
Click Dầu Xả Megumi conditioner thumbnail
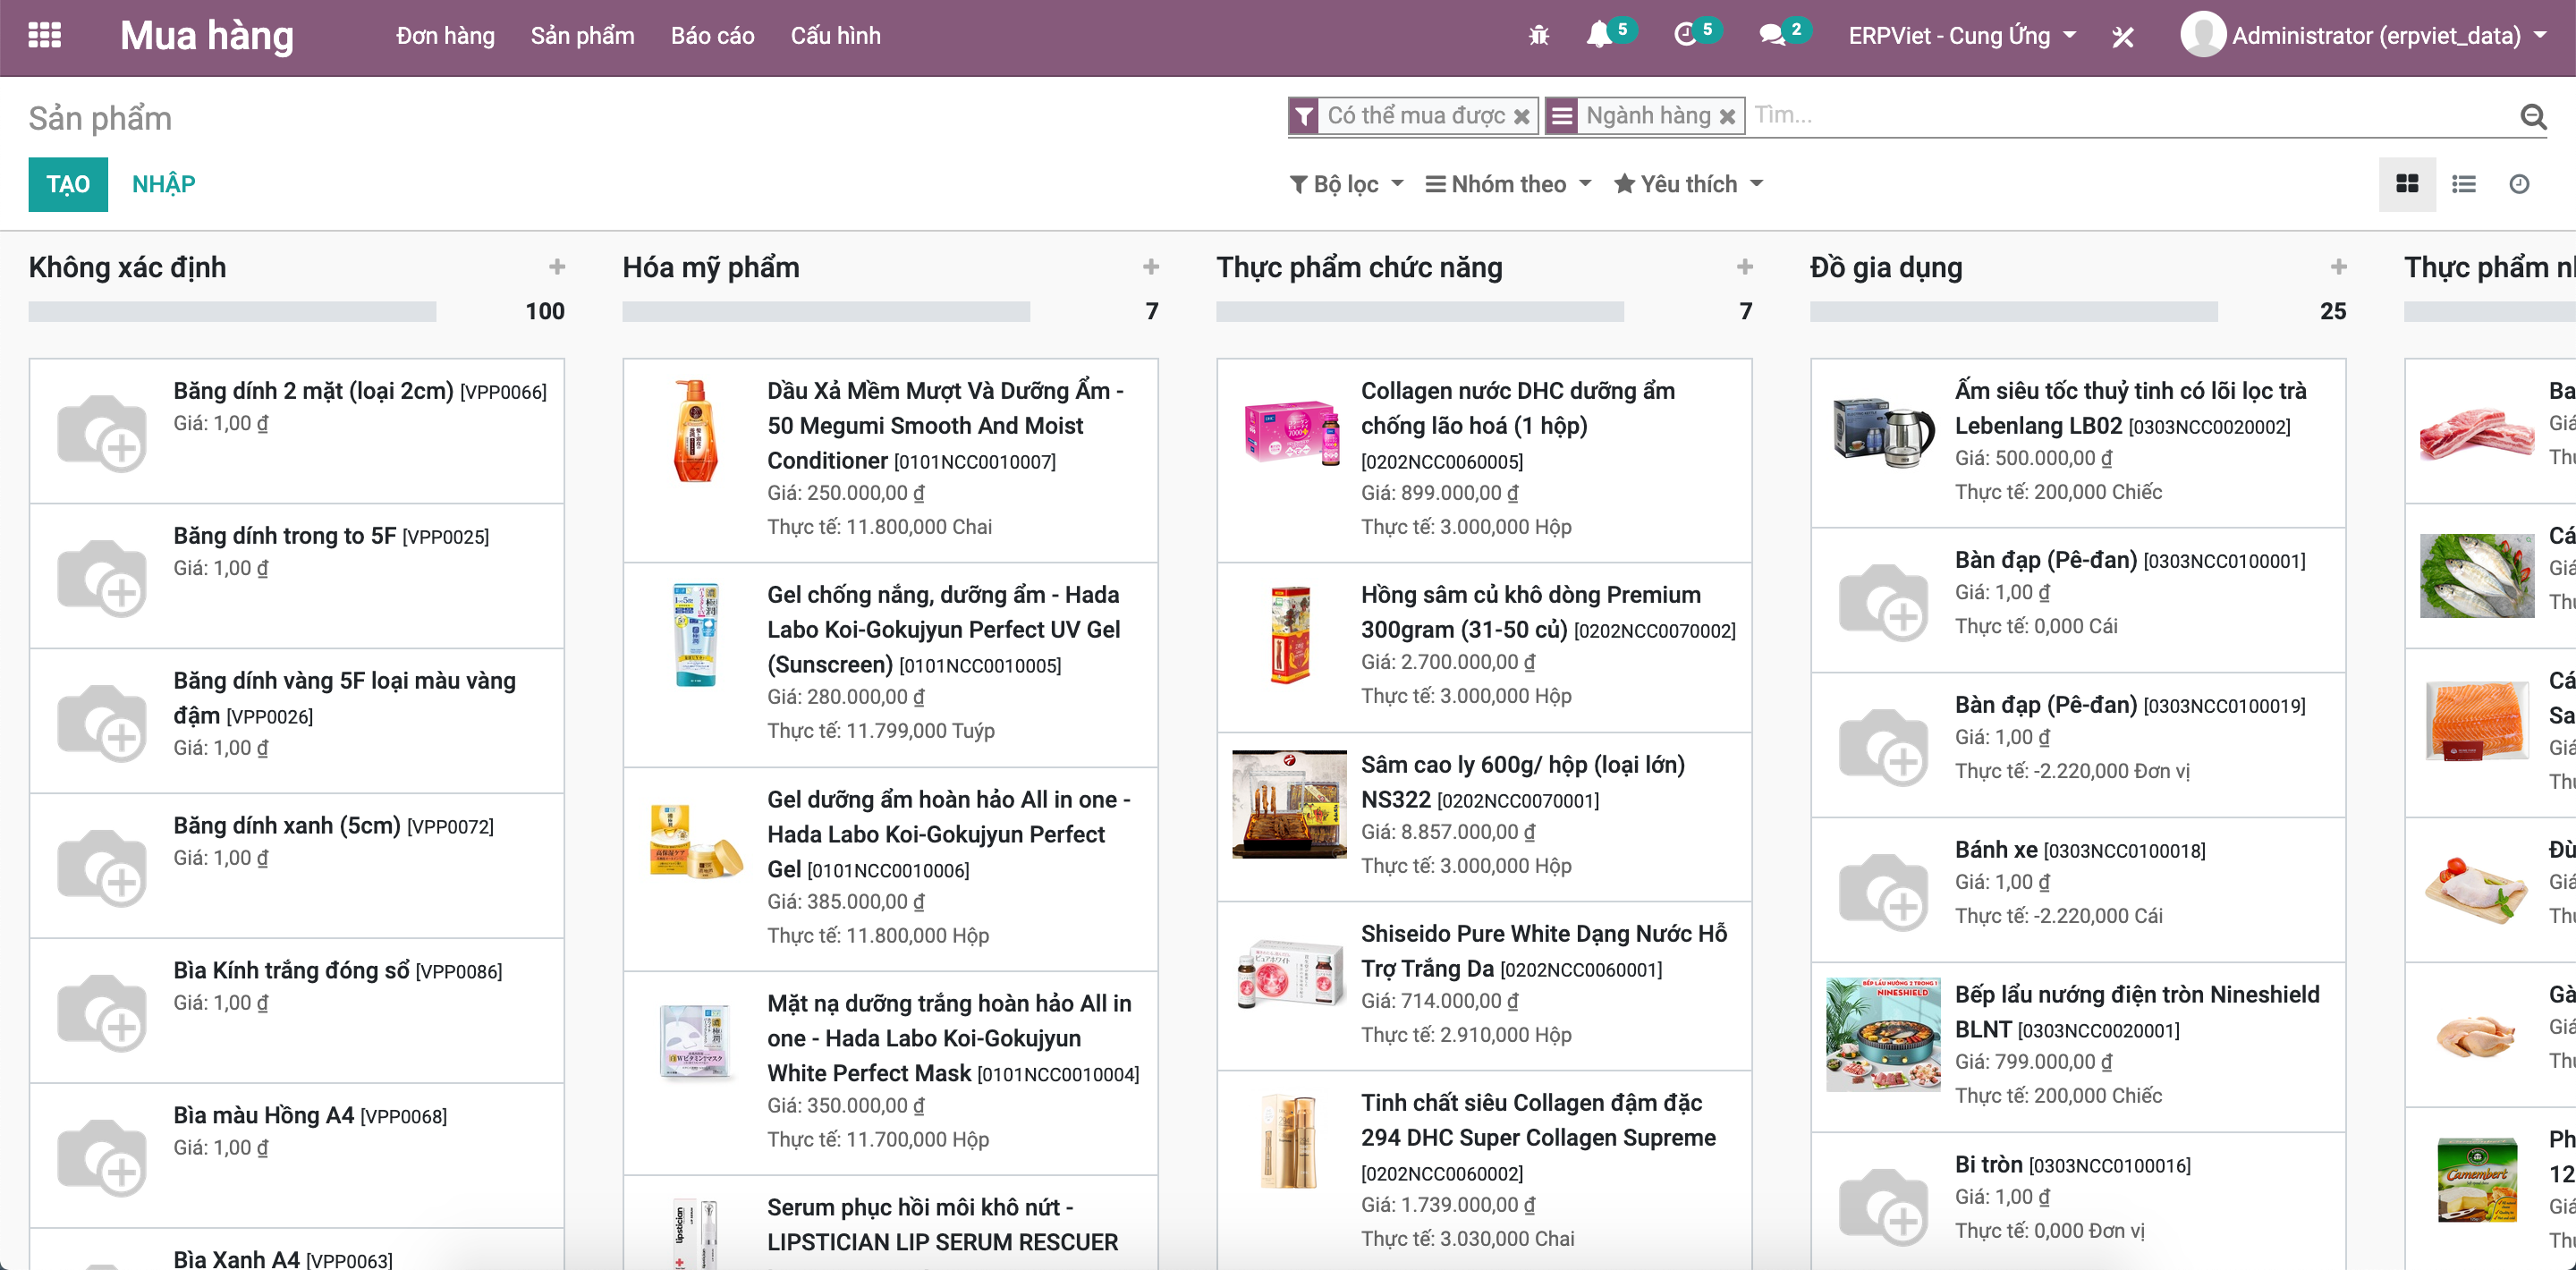pyautogui.click(x=695, y=431)
